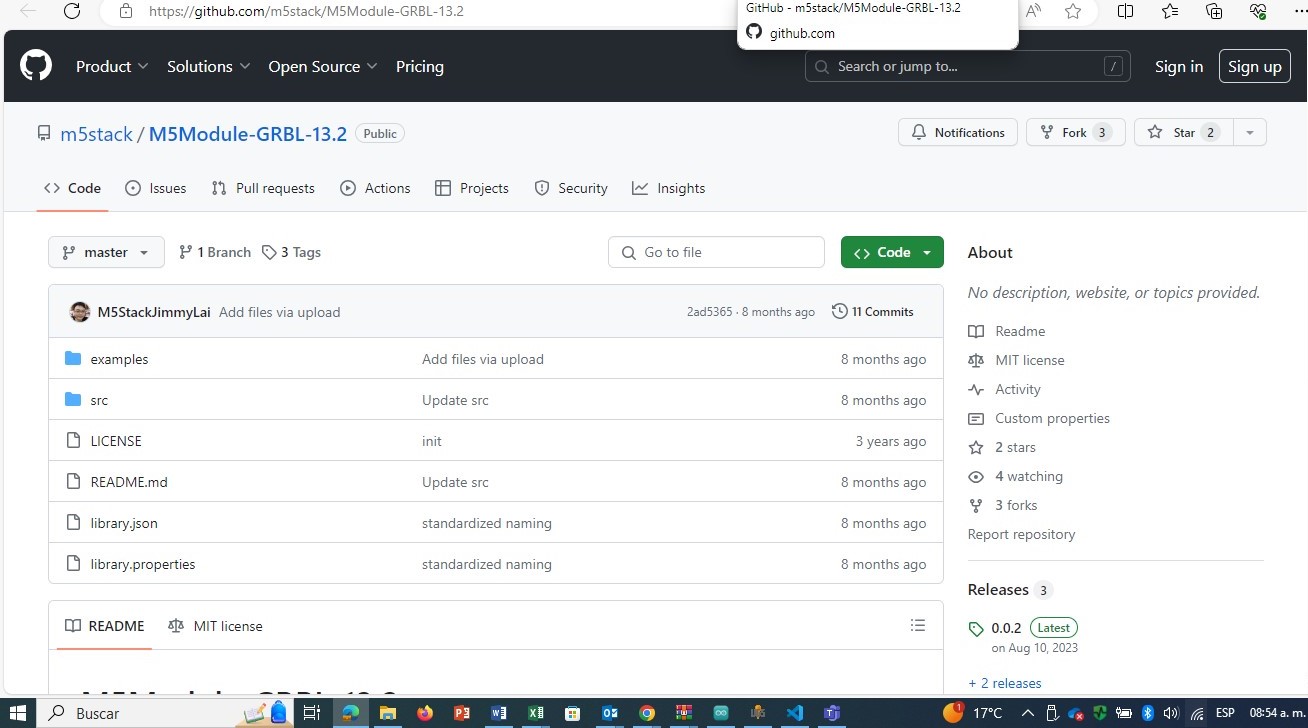Add this page to browser favorites
Screen dimensions: 1308x728
(1073, 11)
